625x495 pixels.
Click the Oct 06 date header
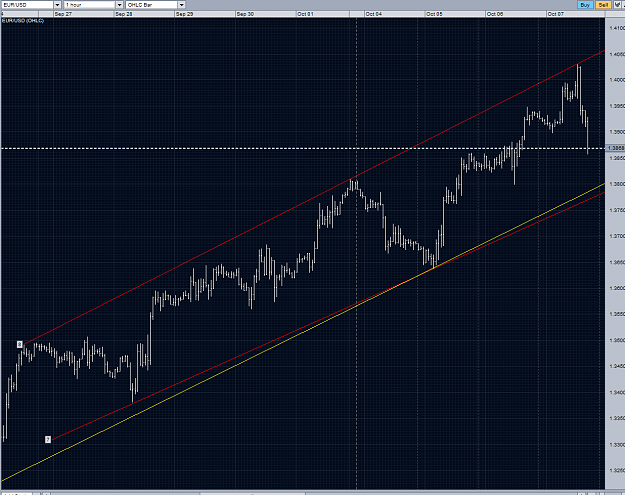(x=515, y=14)
